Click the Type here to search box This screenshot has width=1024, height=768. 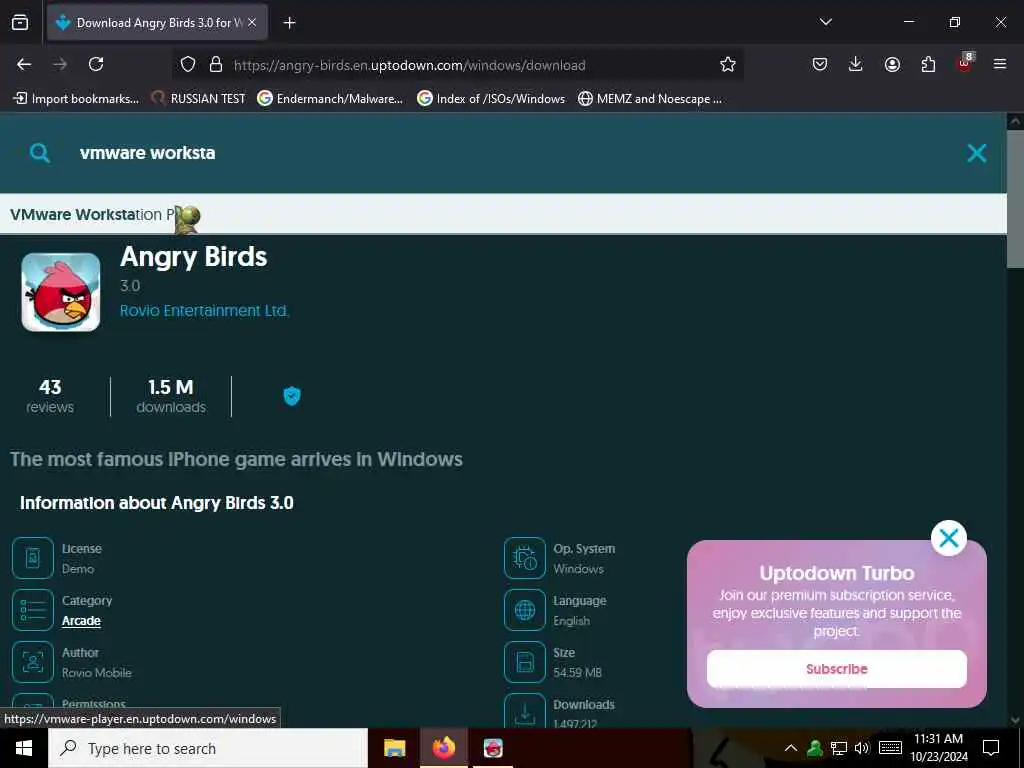point(208,748)
